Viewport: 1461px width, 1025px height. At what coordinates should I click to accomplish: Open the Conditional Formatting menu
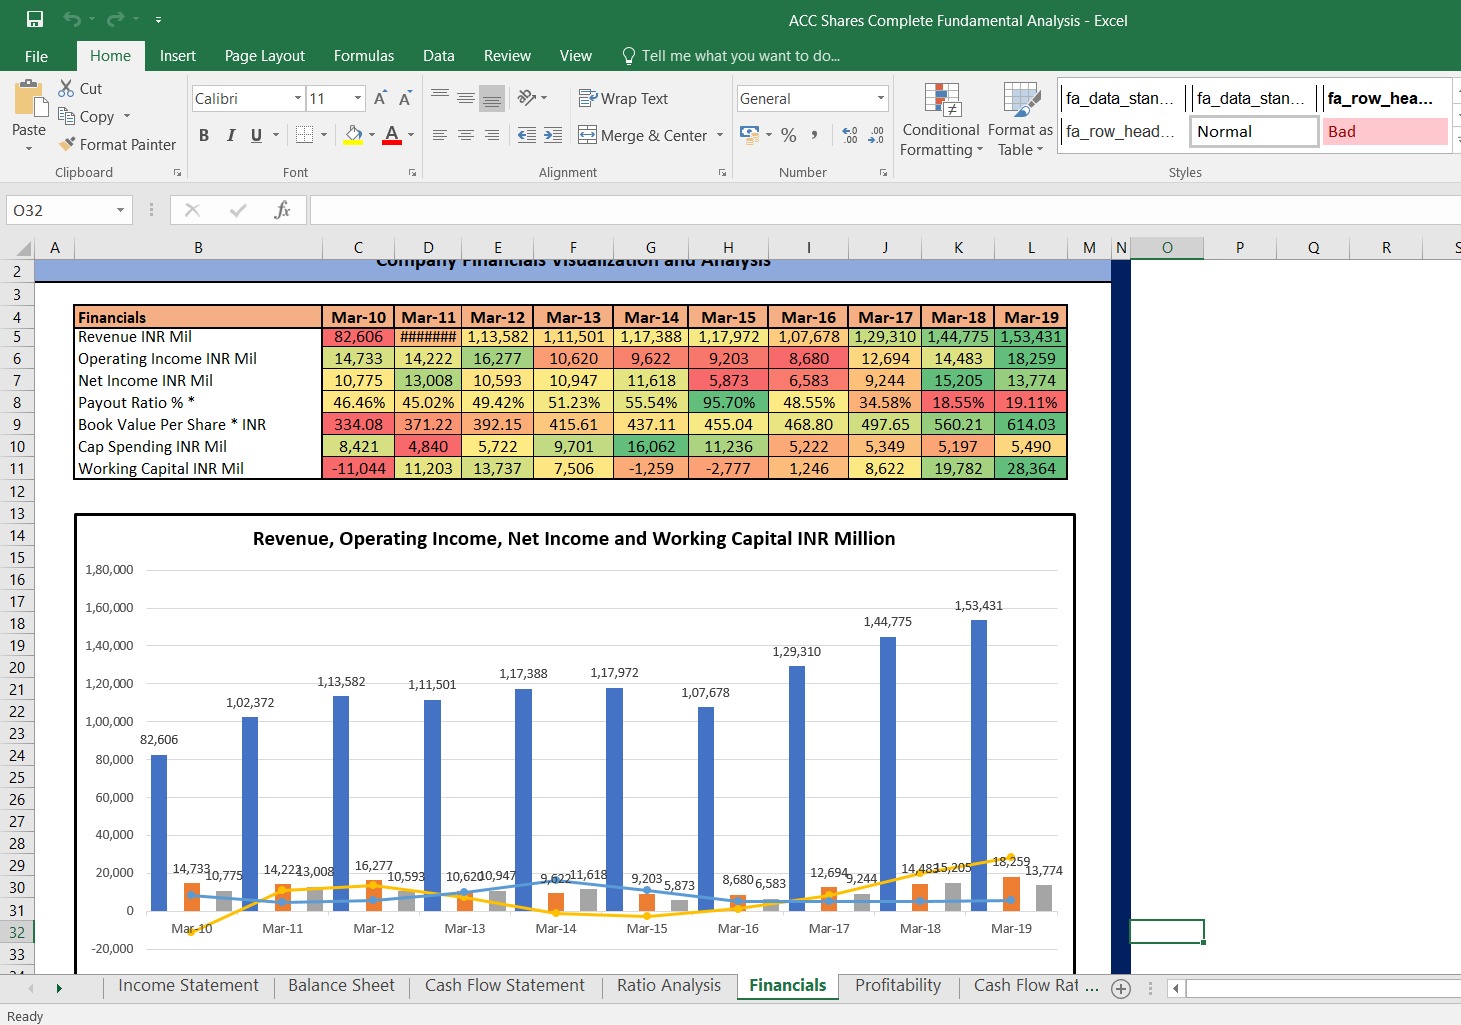941,120
